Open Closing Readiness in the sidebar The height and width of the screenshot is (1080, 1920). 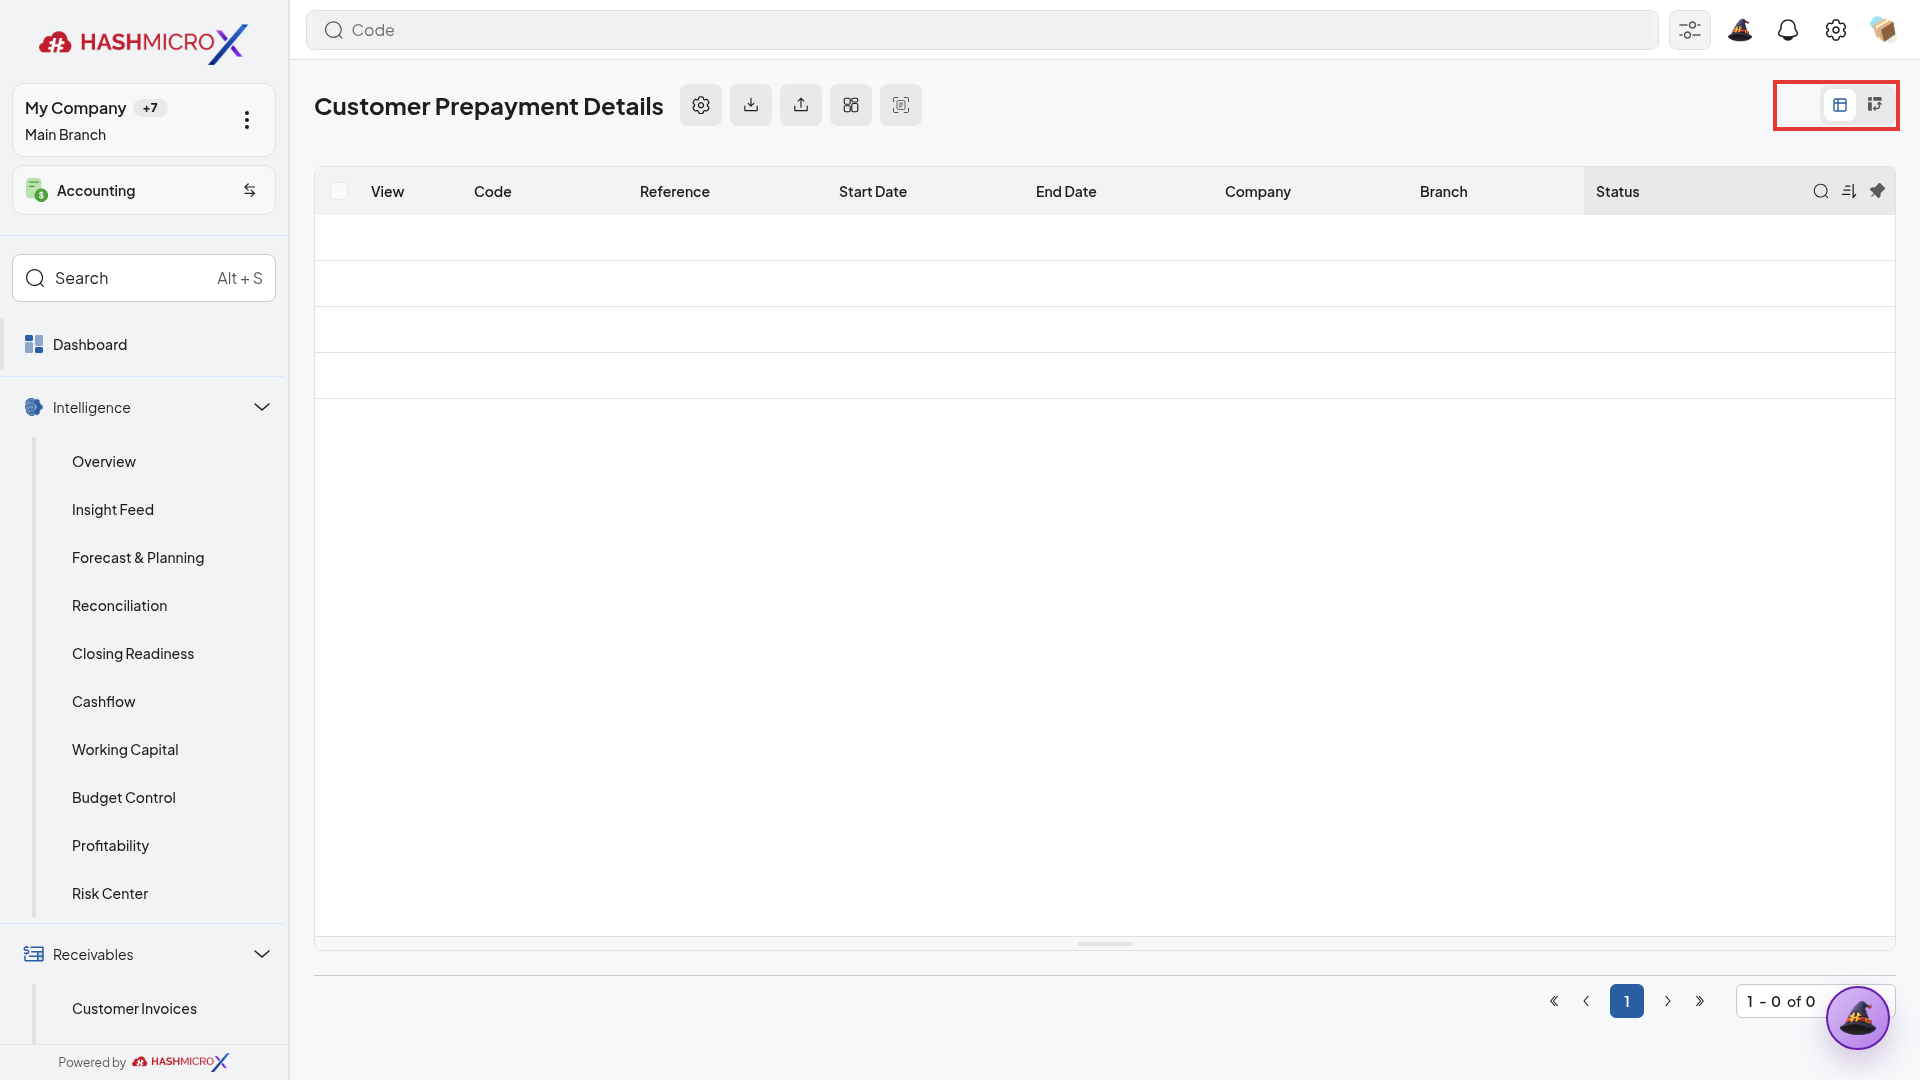pos(133,654)
